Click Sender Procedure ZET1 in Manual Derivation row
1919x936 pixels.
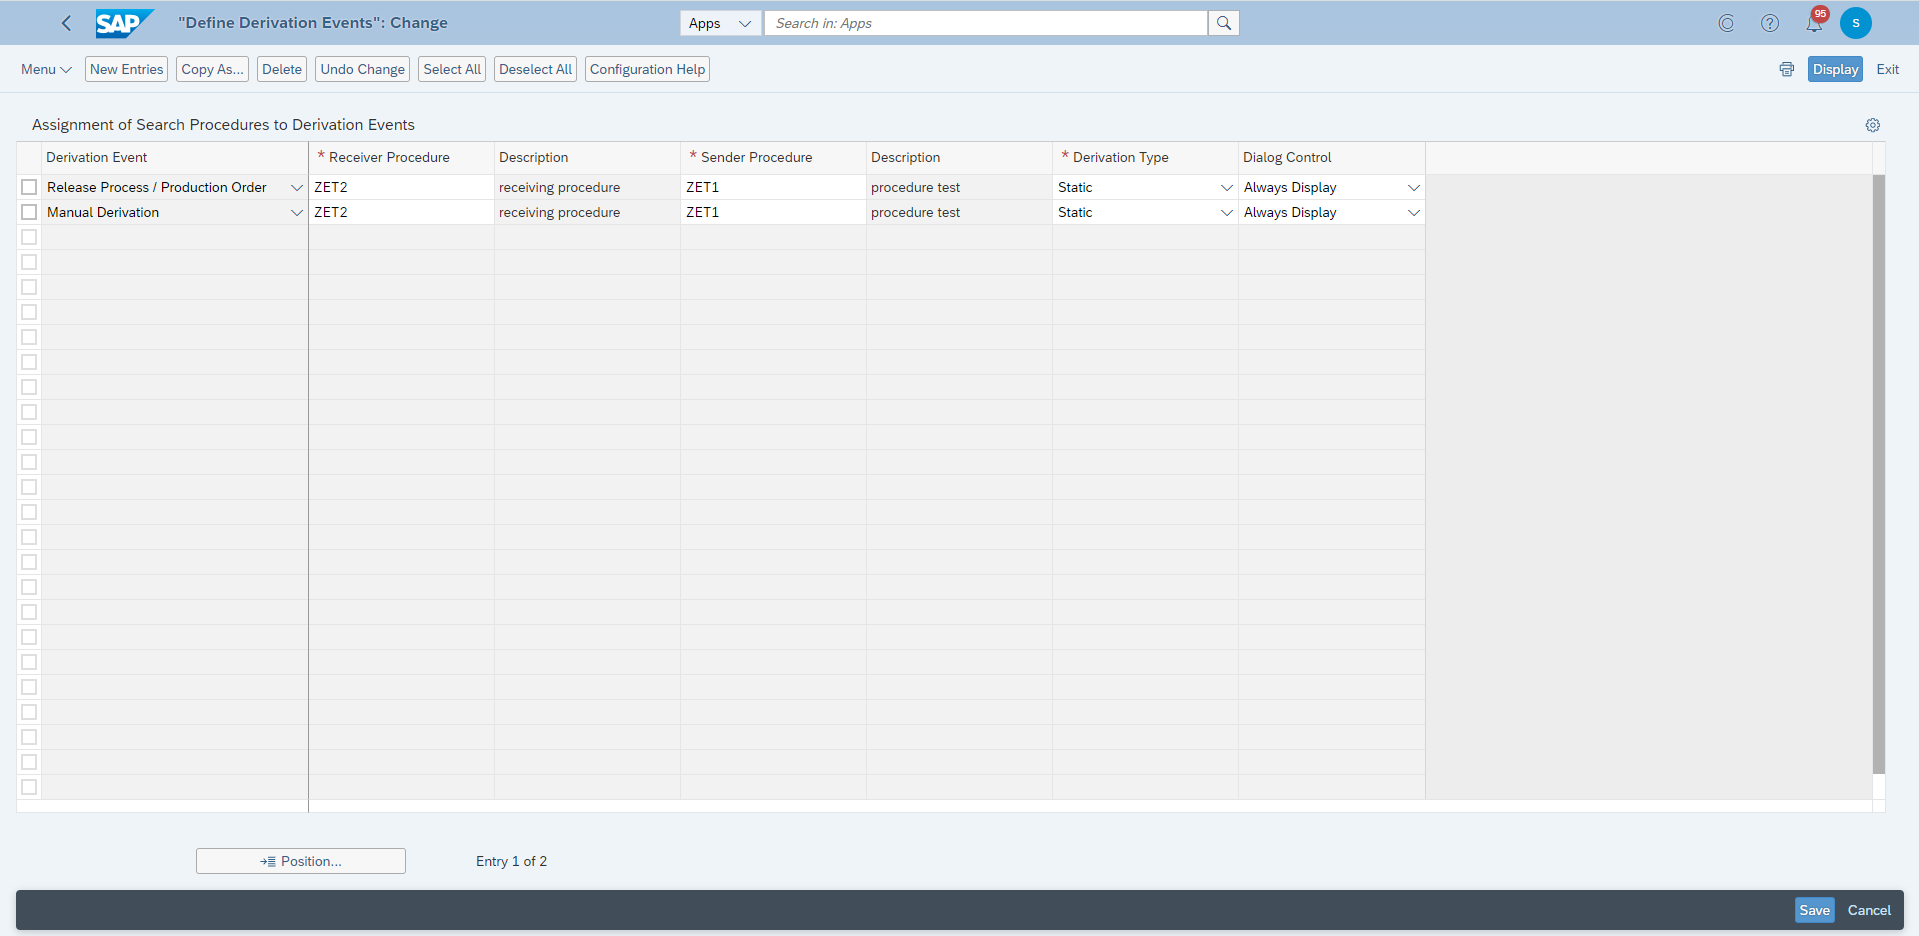(773, 212)
